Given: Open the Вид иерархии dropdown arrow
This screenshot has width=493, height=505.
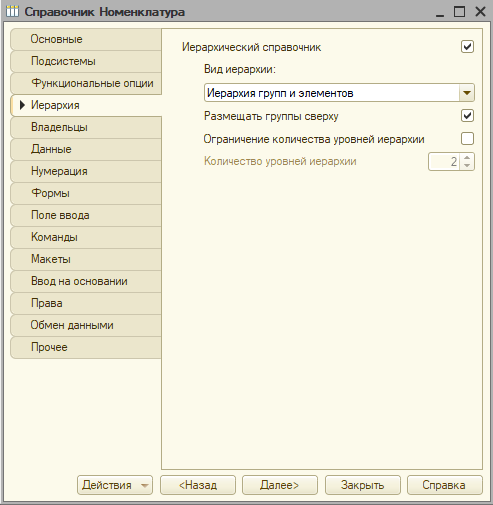Looking at the screenshot, I should (467, 93).
